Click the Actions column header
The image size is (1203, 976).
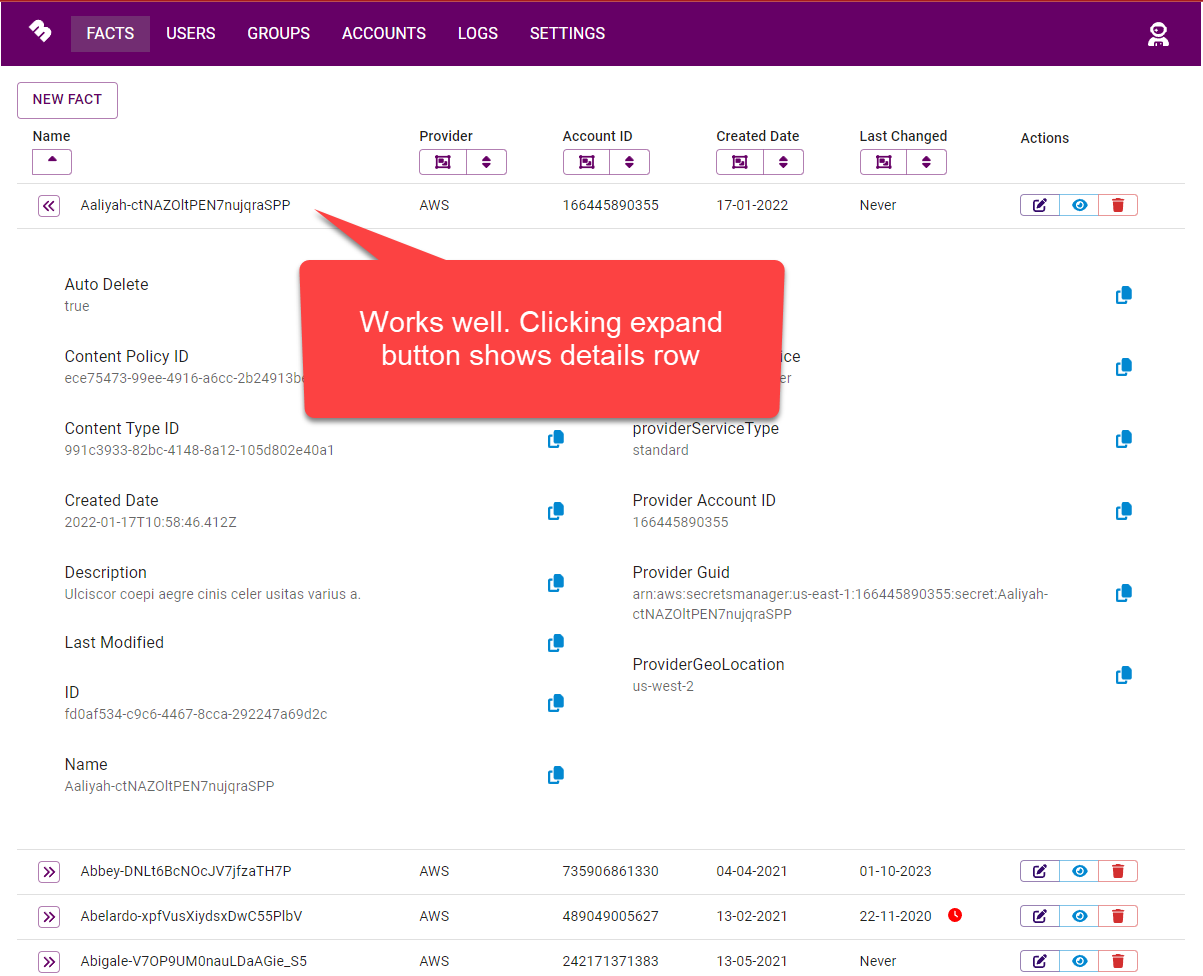coord(1045,138)
